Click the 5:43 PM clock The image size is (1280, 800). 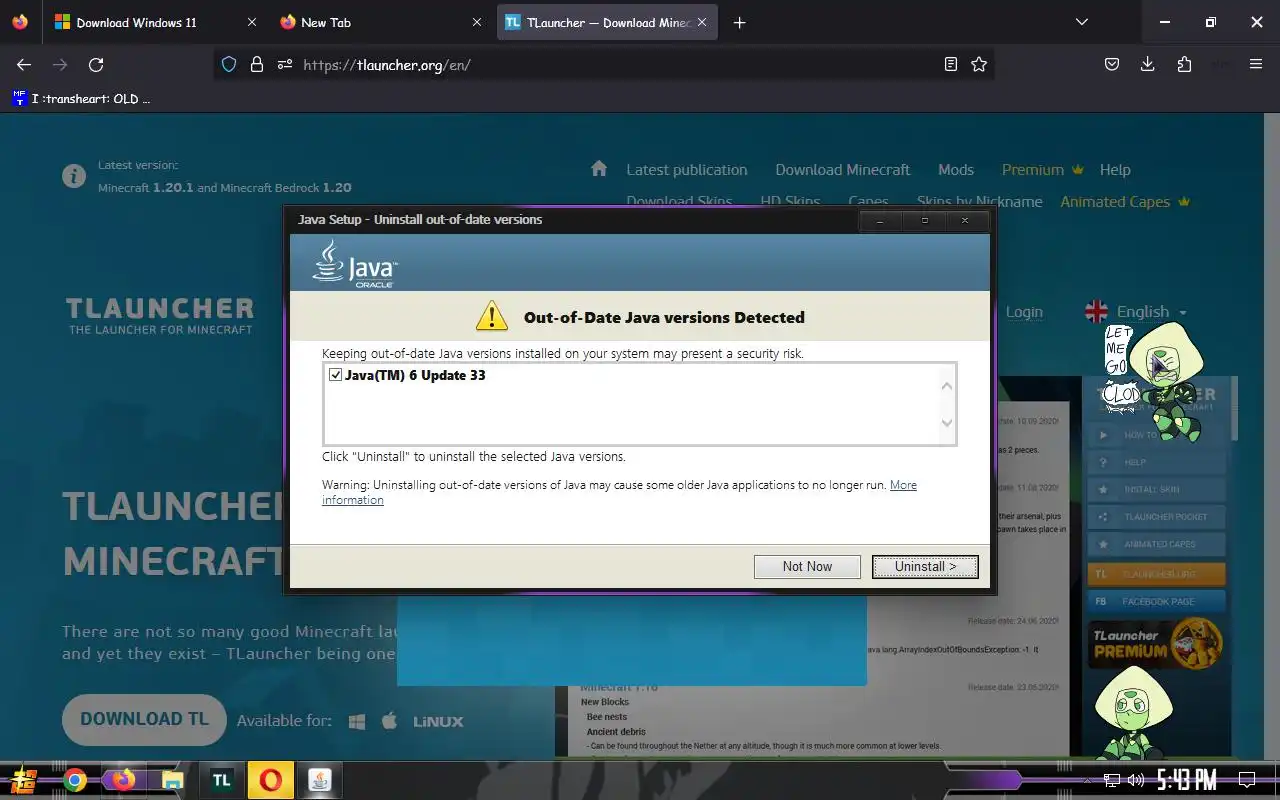(1186, 780)
